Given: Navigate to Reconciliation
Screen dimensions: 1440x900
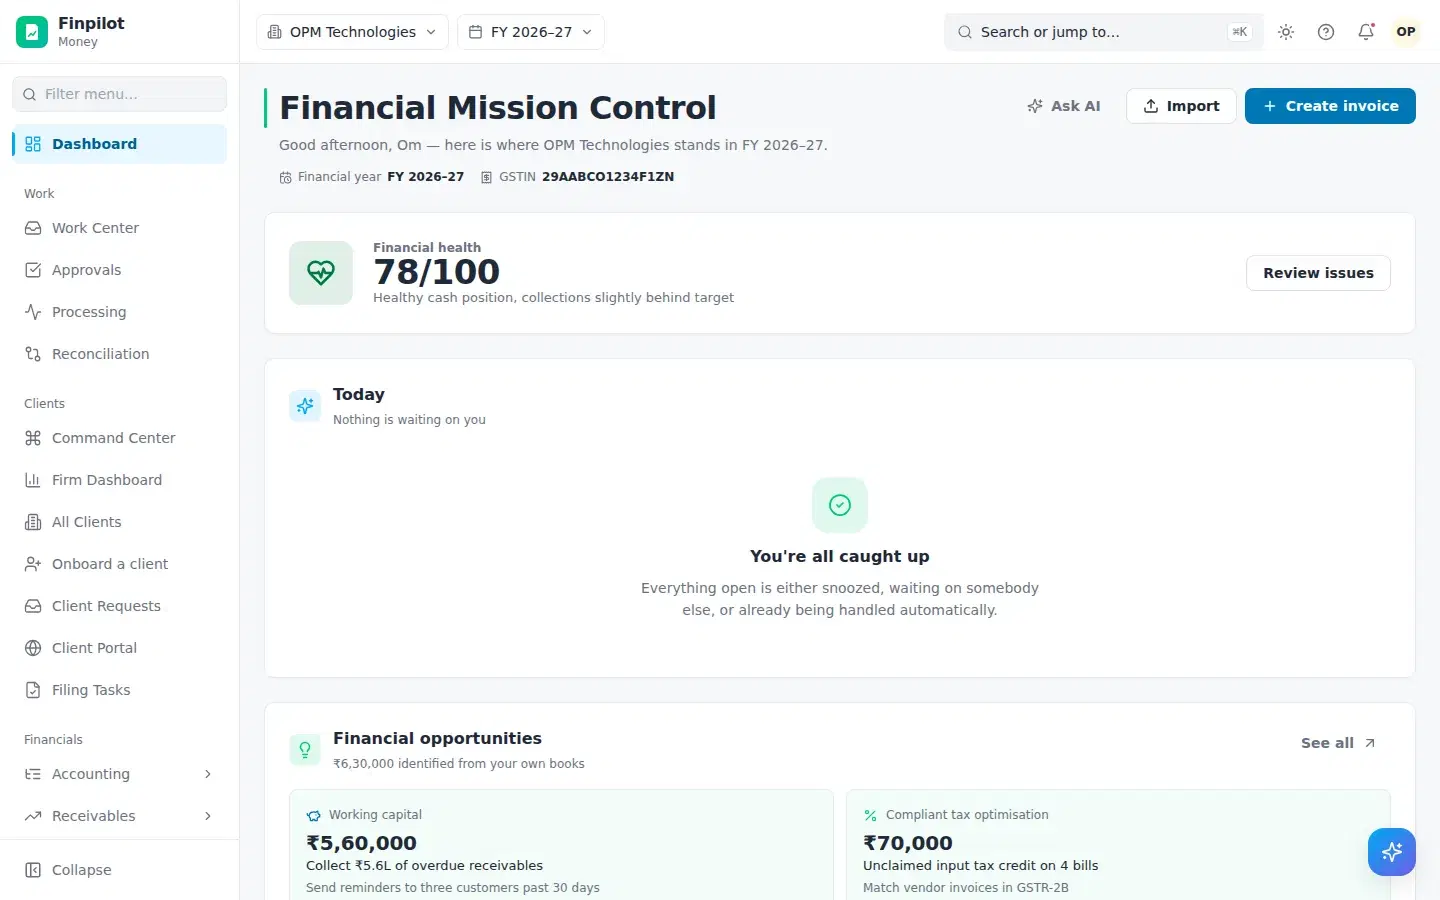Looking at the screenshot, I should pyautogui.click(x=119, y=354).
